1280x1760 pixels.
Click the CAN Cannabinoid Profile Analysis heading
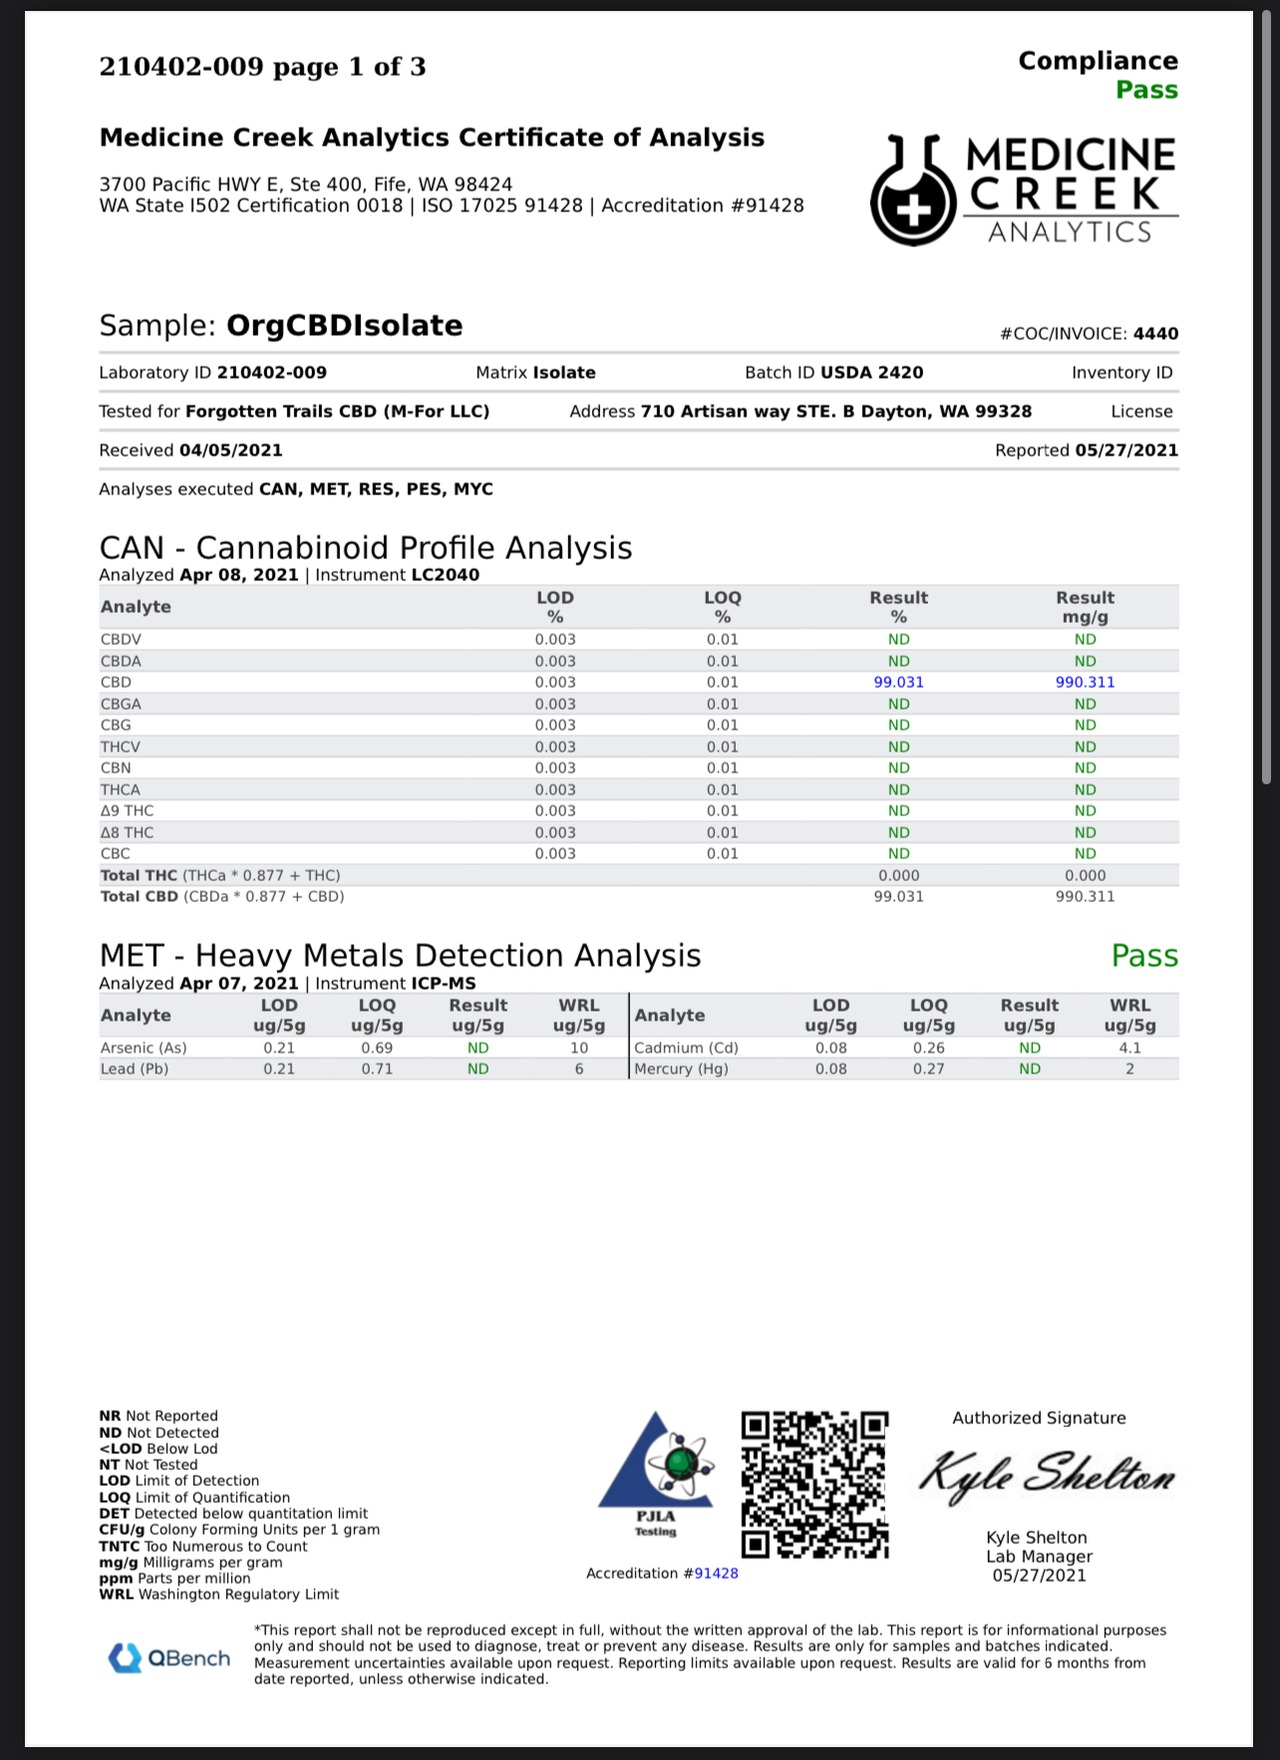(x=366, y=548)
